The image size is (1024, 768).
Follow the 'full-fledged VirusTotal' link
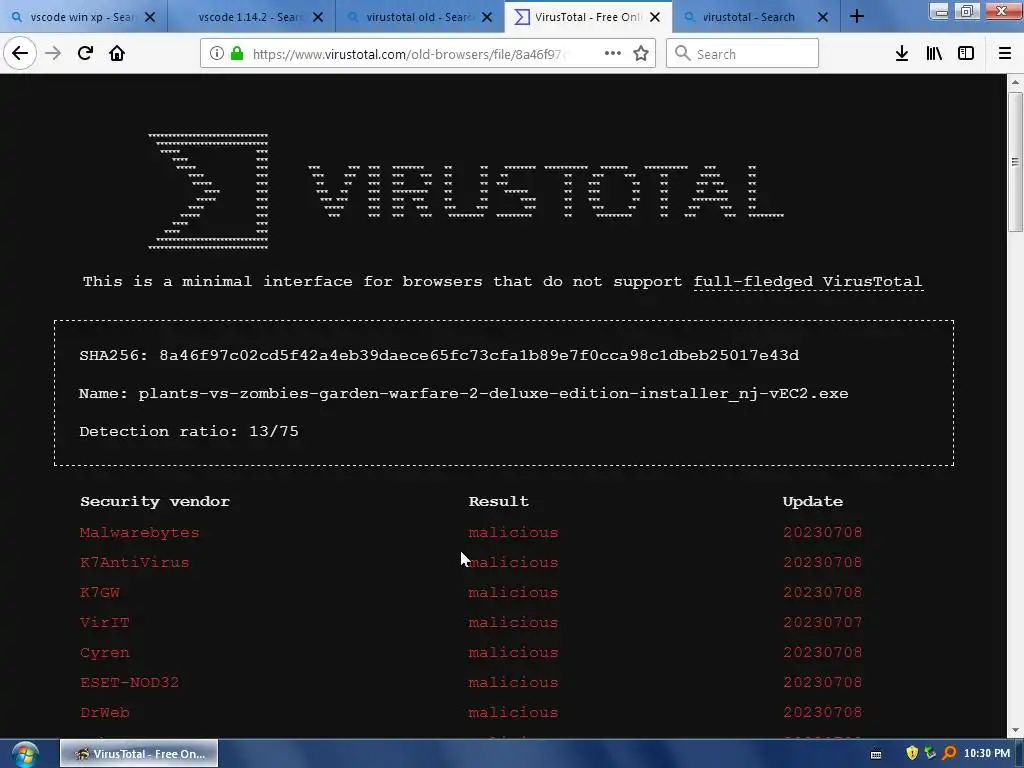(x=807, y=281)
